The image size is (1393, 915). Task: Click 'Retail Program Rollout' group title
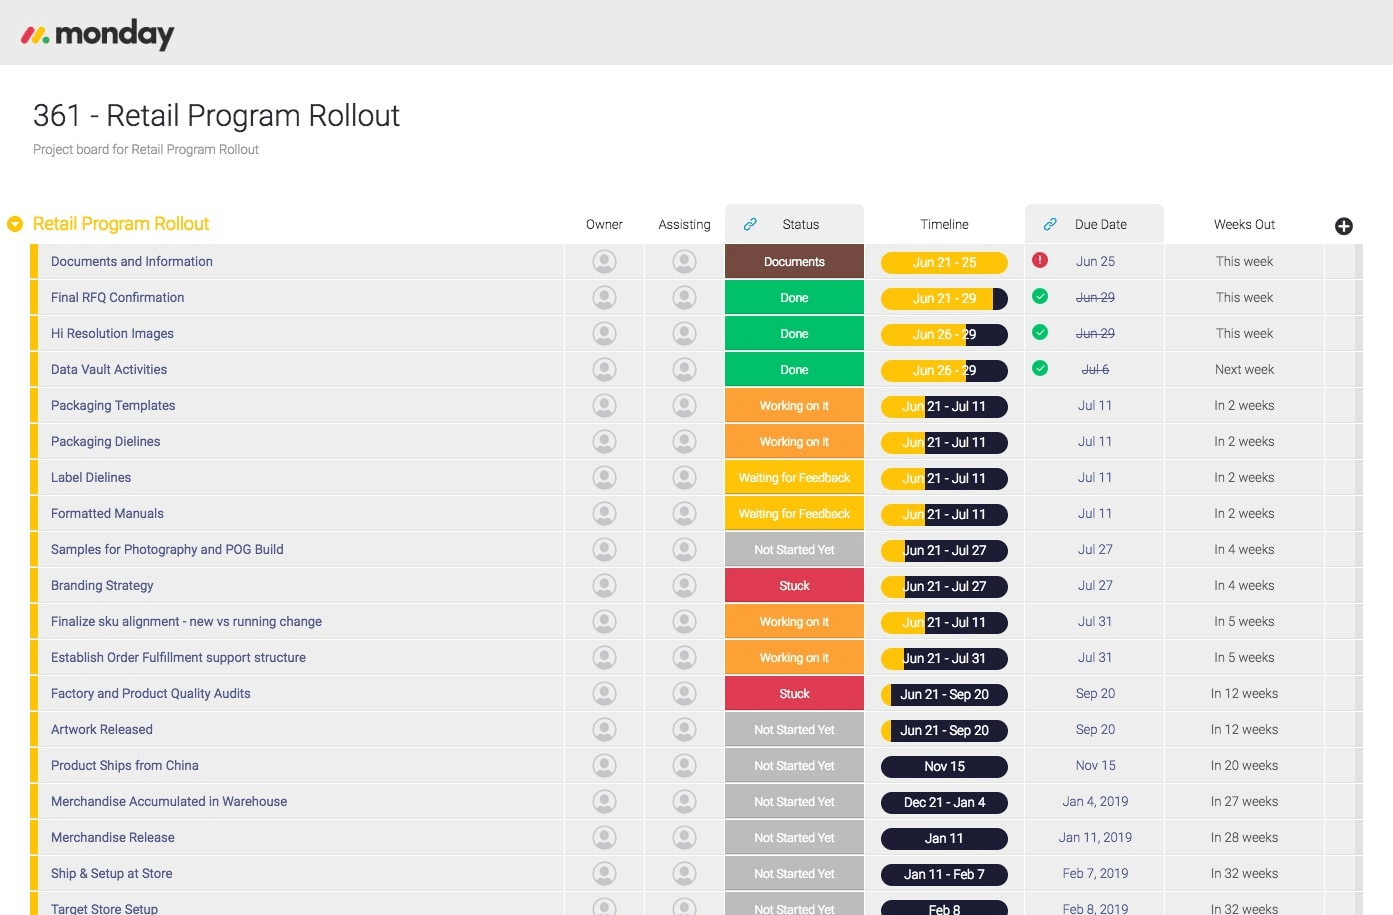tap(121, 224)
